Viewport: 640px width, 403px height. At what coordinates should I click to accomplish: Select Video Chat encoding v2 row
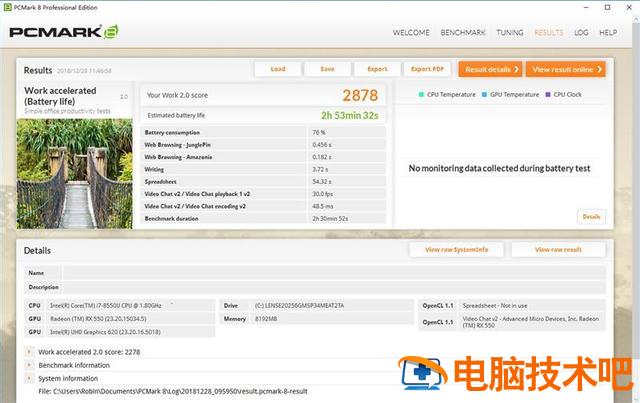(263, 206)
